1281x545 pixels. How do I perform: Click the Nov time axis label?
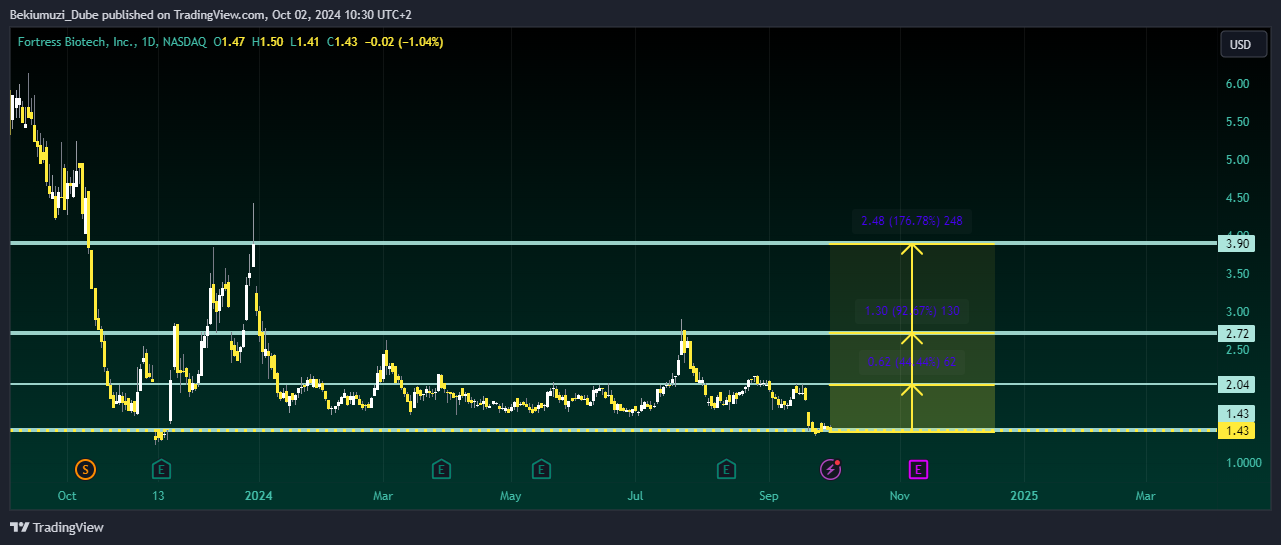pos(899,496)
